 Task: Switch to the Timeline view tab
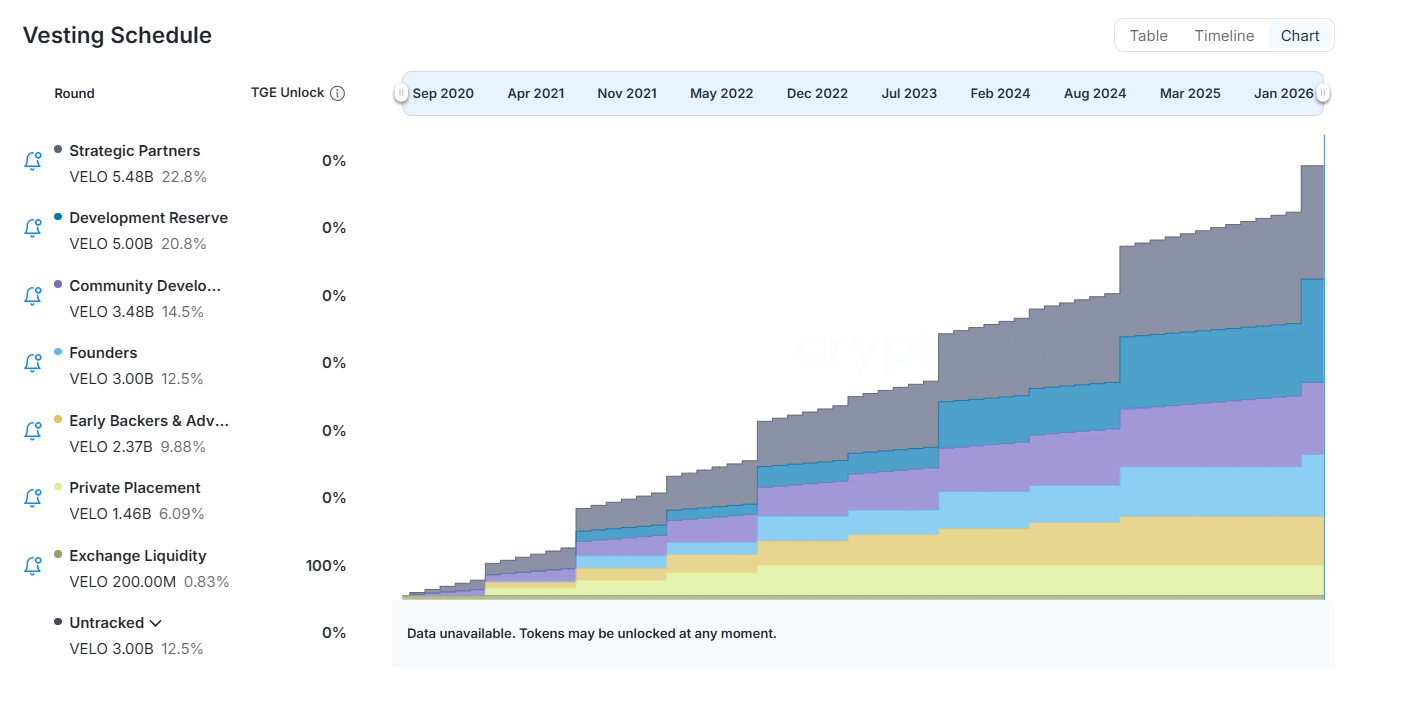(x=1223, y=36)
